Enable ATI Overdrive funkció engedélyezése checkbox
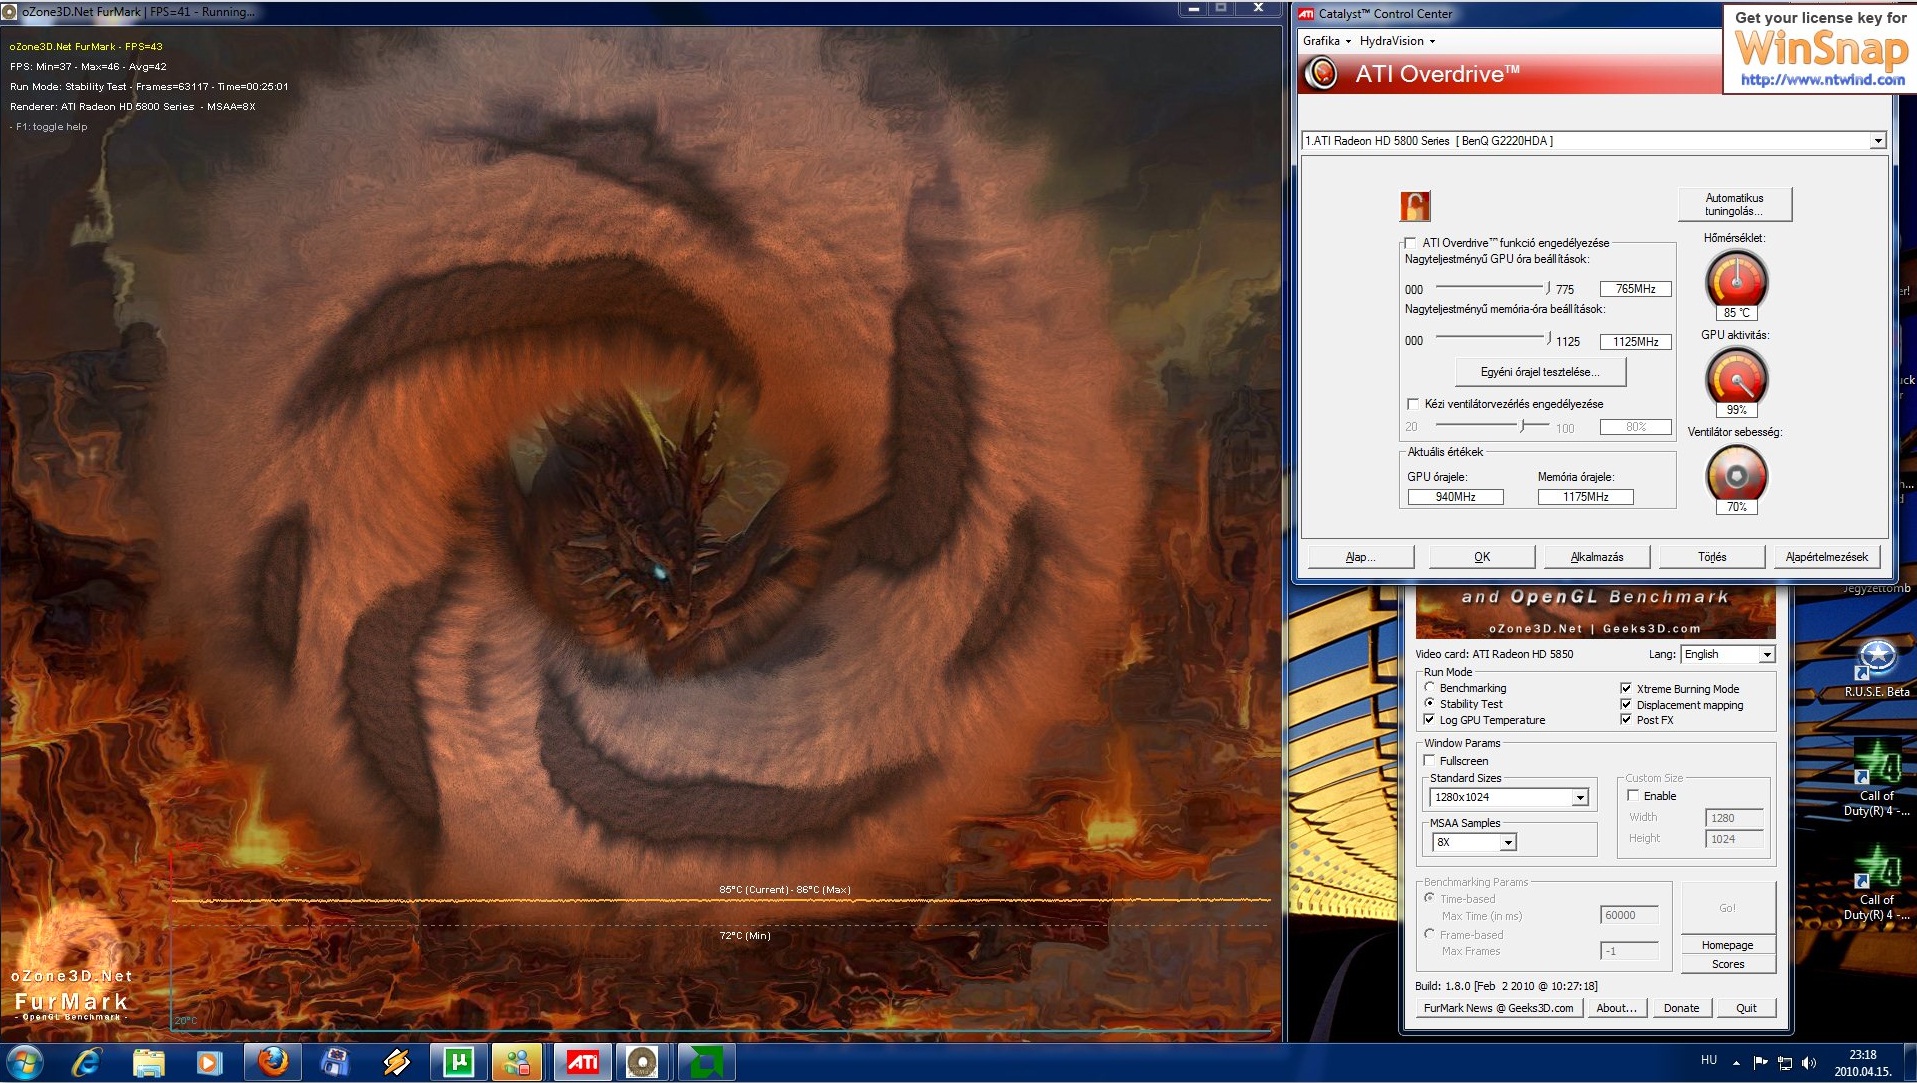The image size is (1917, 1083). pos(1410,243)
